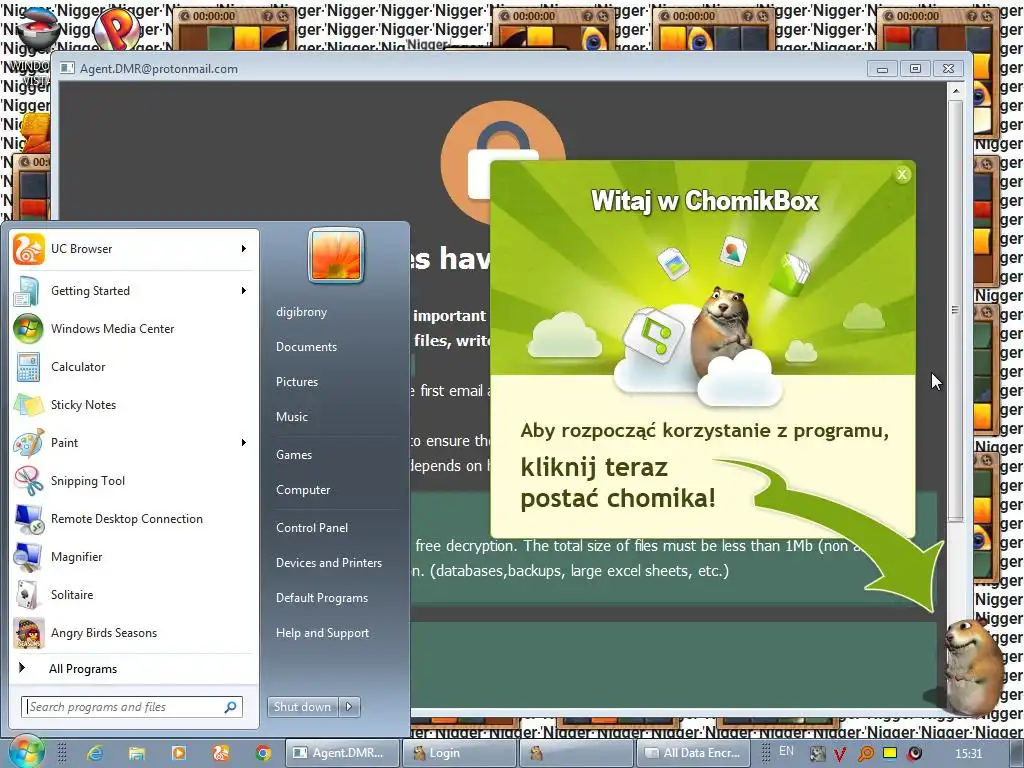The width and height of the screenshot is (1024, 768).
Task: Open Documents from Start menu
Action: (x=306, y=347)
